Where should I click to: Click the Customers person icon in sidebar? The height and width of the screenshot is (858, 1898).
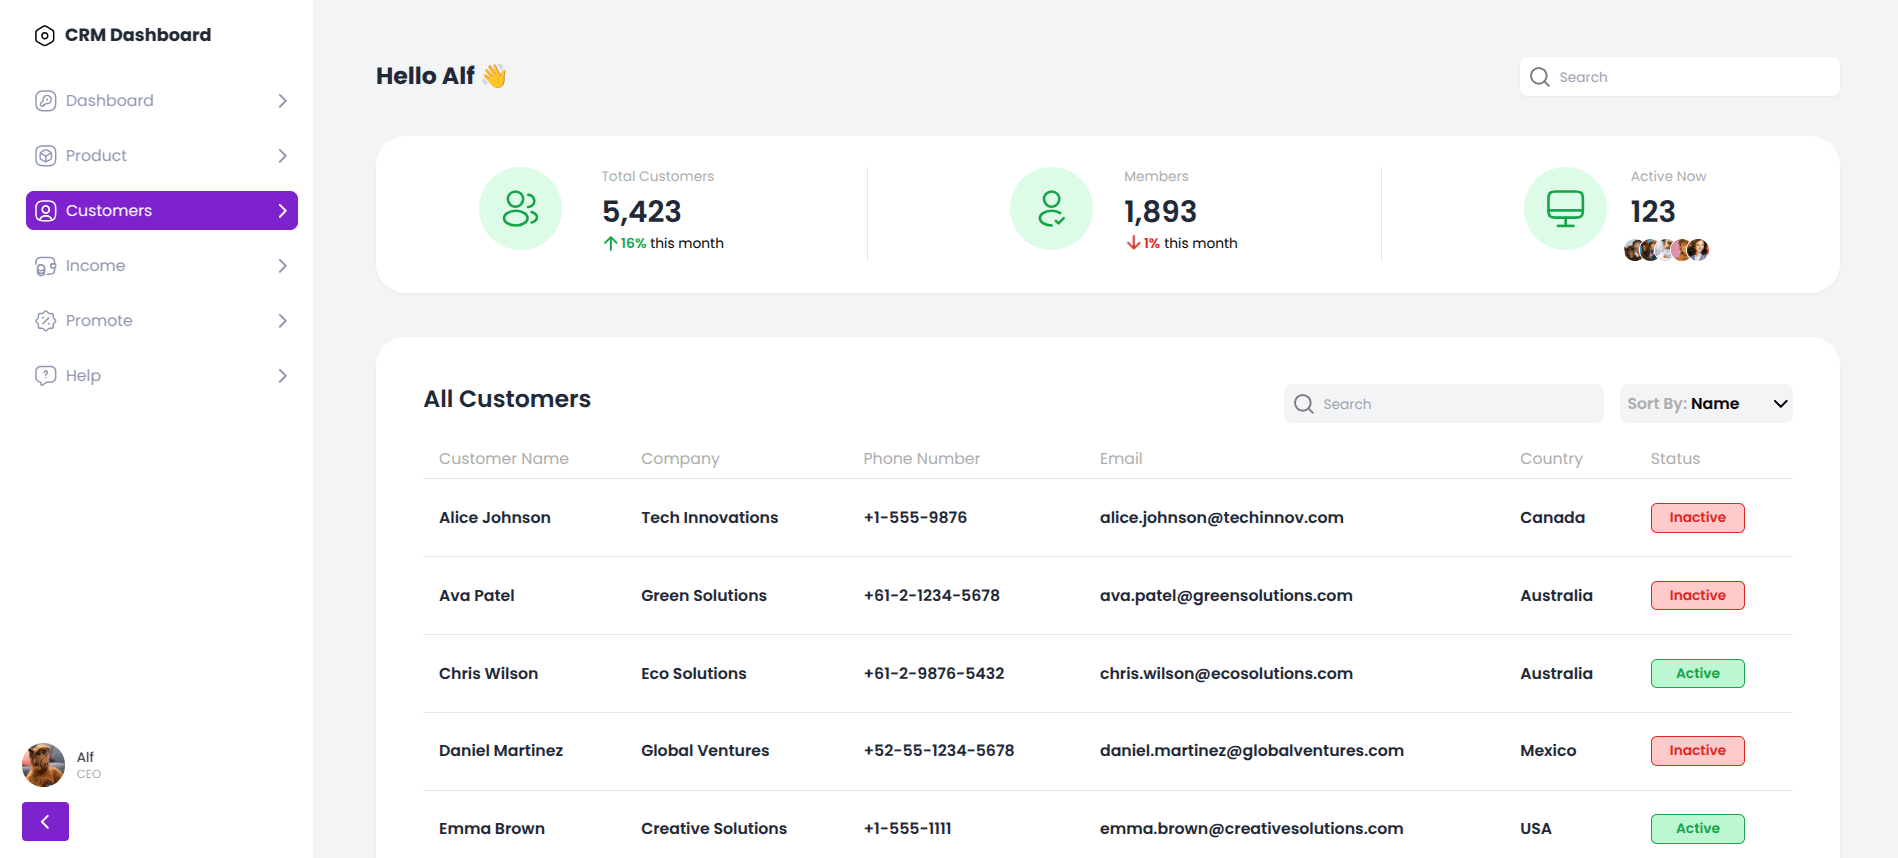pos(46,211)
